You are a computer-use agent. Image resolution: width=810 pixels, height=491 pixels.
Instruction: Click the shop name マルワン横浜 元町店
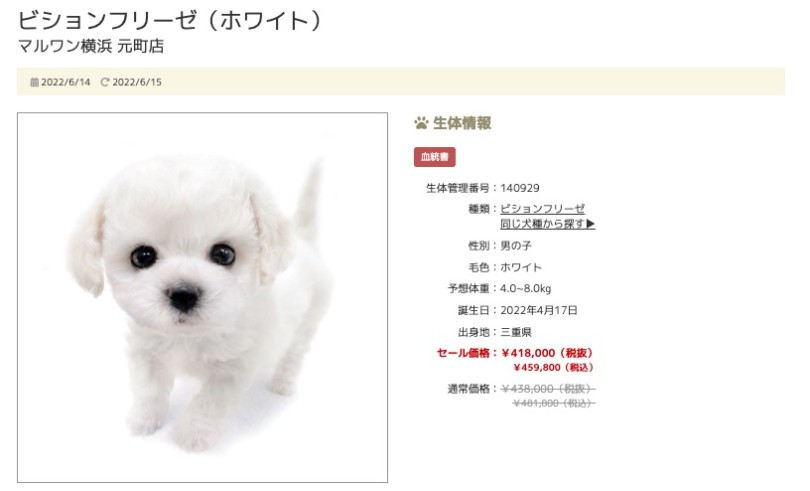click(91, 47)
